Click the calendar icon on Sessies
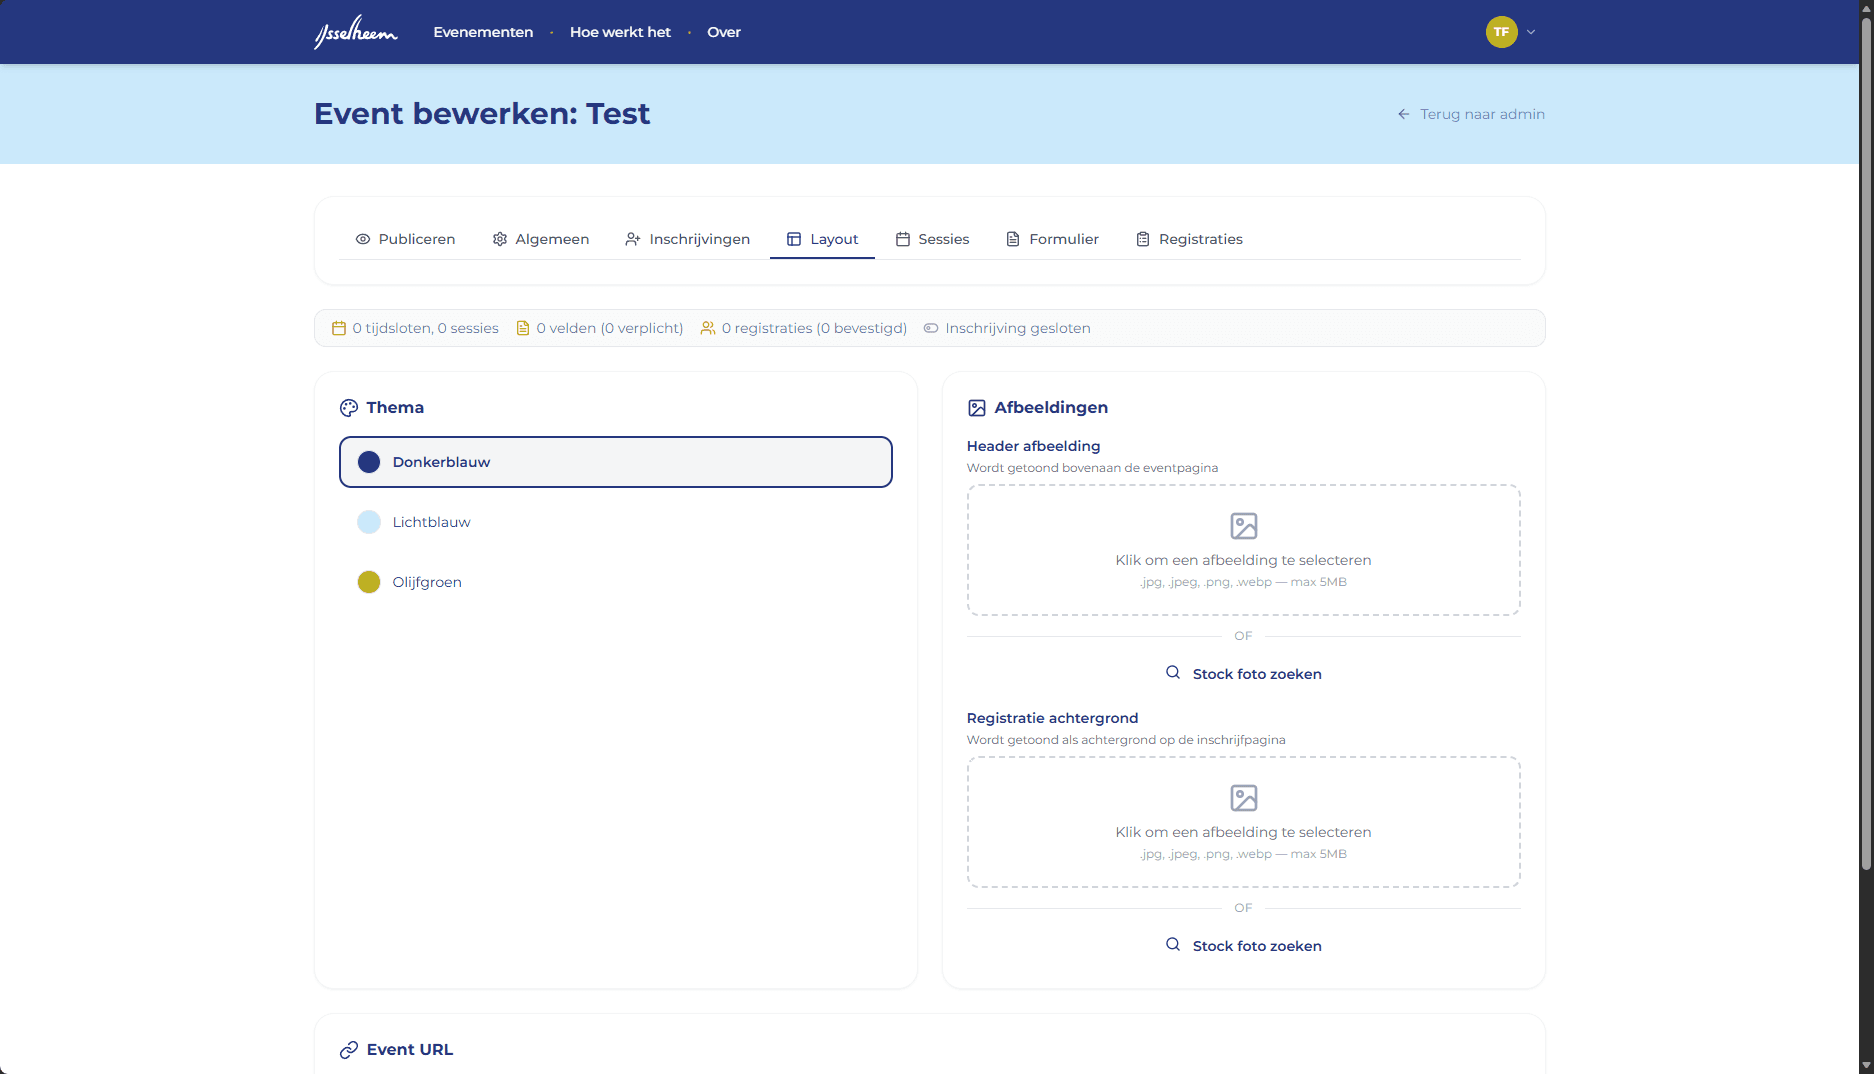Image resolution: width=1874 pixels, height=1074 pixels. coord(903,239)
